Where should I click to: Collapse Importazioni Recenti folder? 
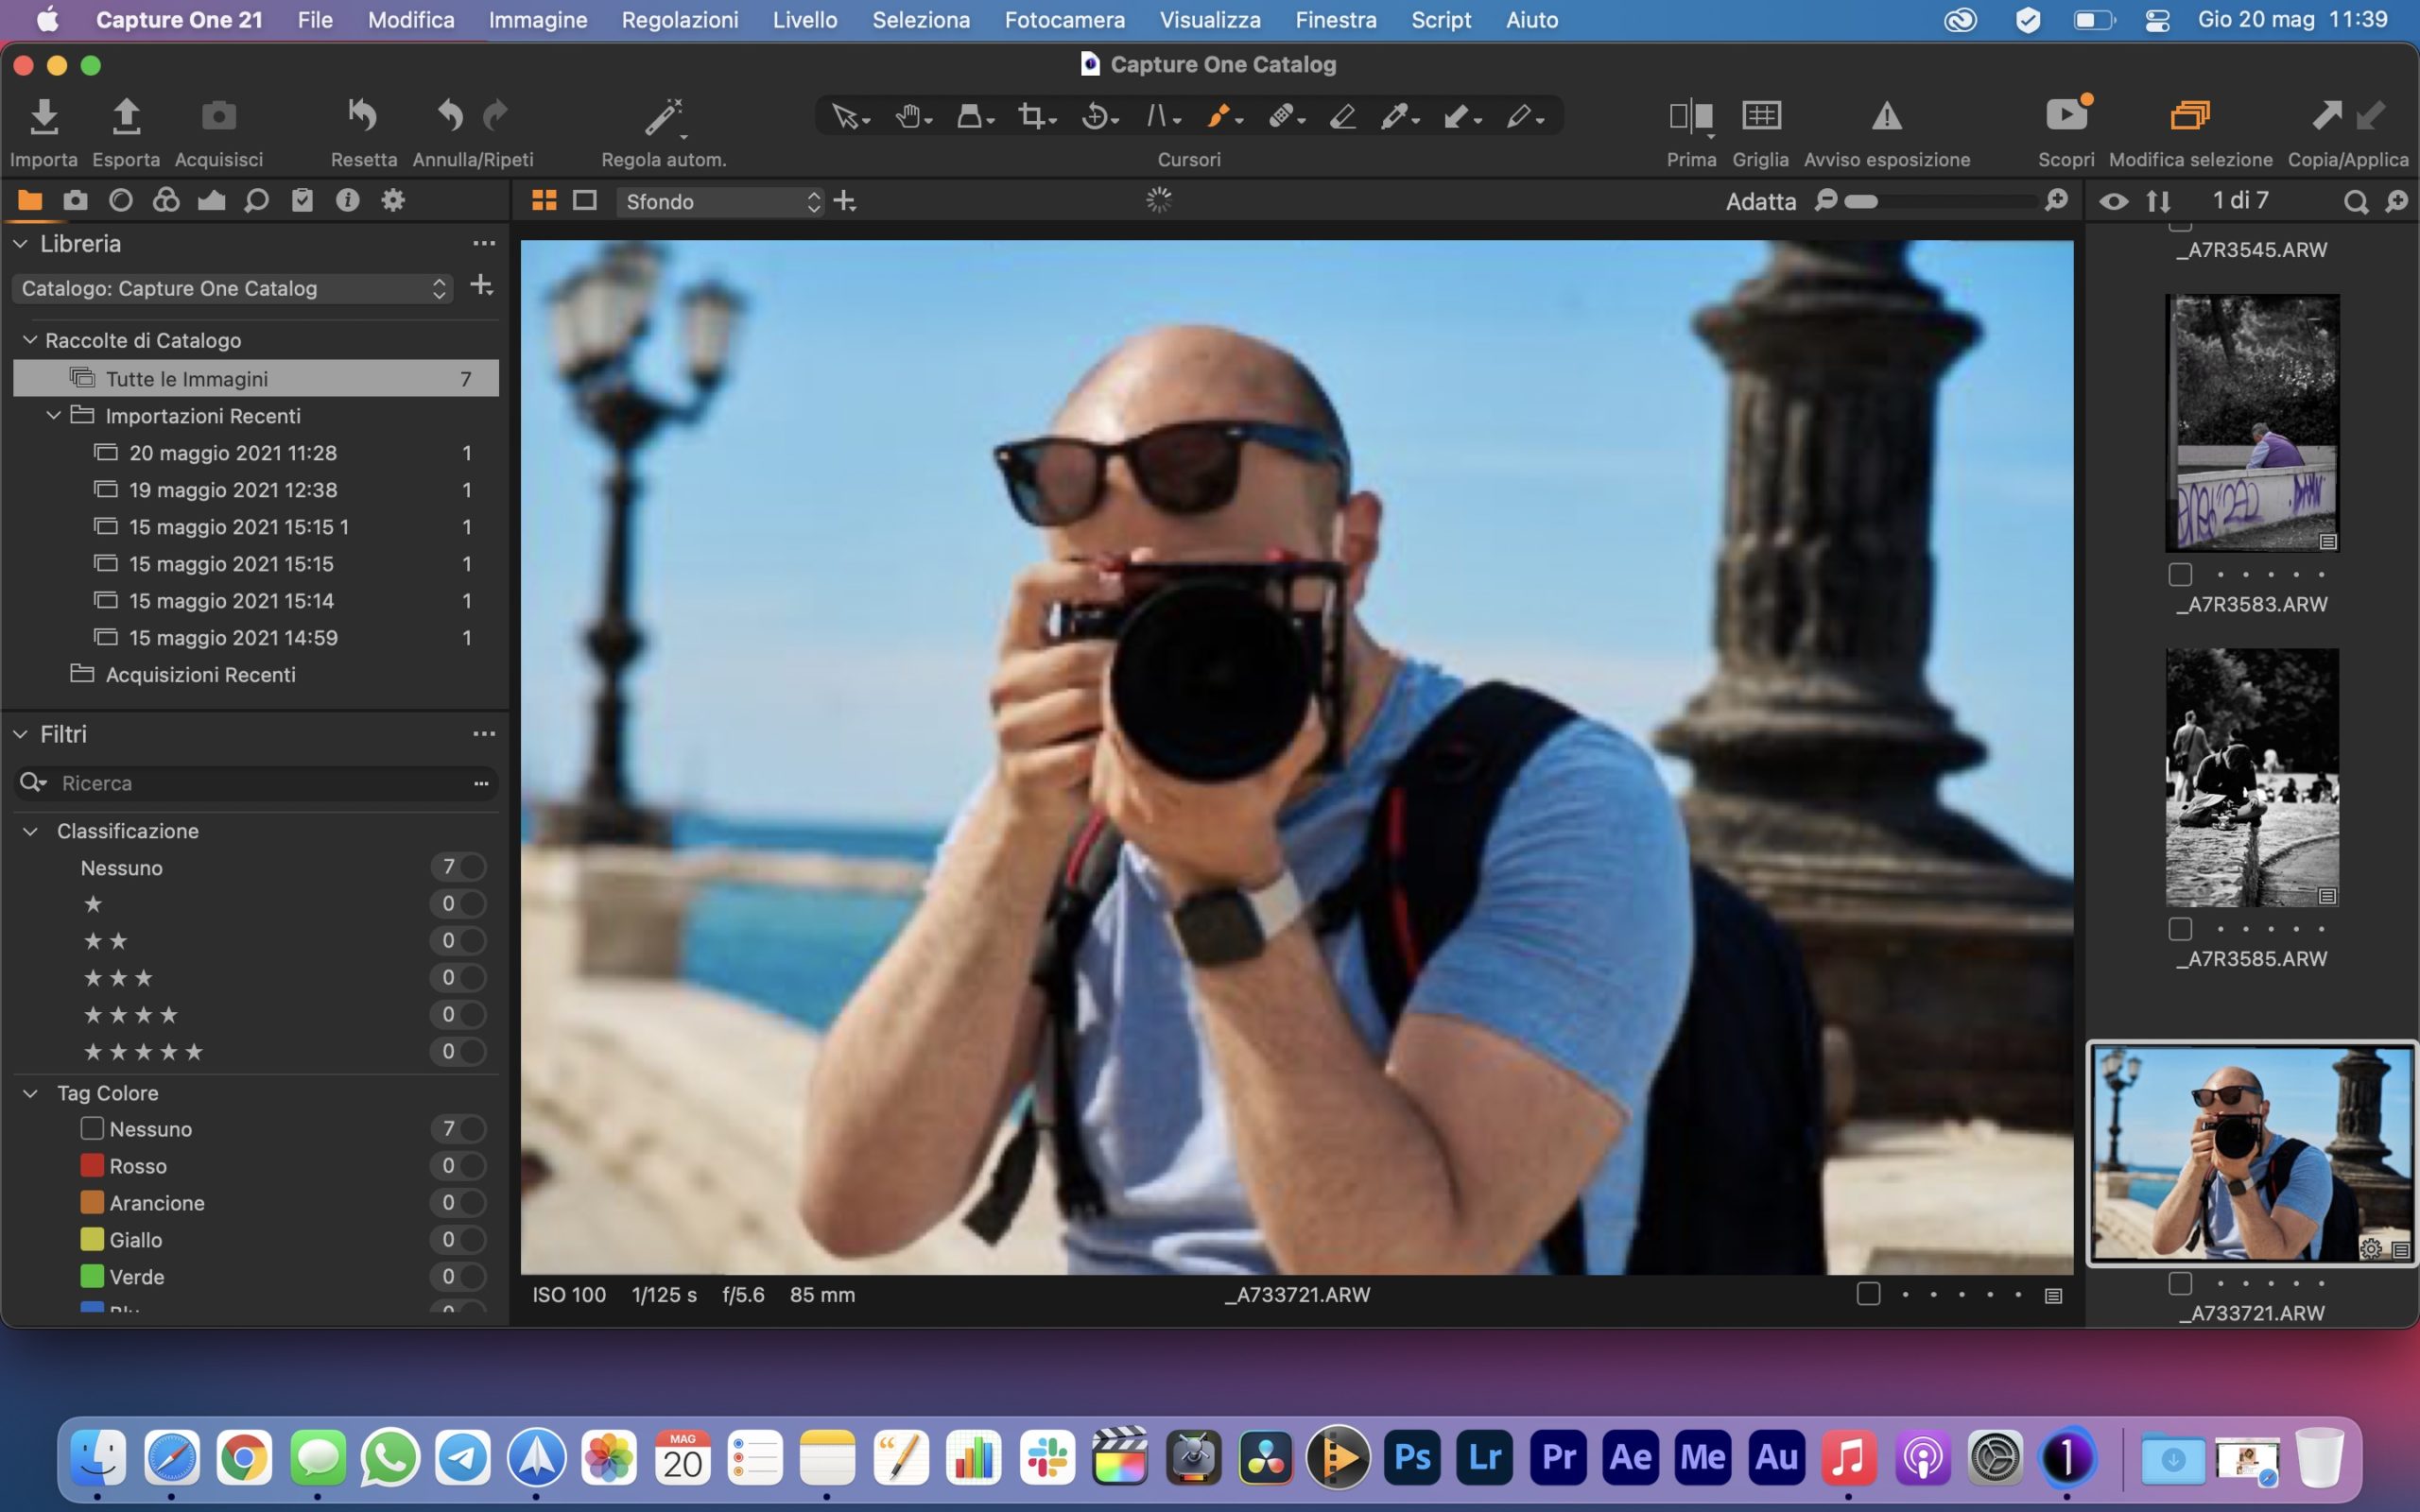pyautogui.click(x=54, y=415)
